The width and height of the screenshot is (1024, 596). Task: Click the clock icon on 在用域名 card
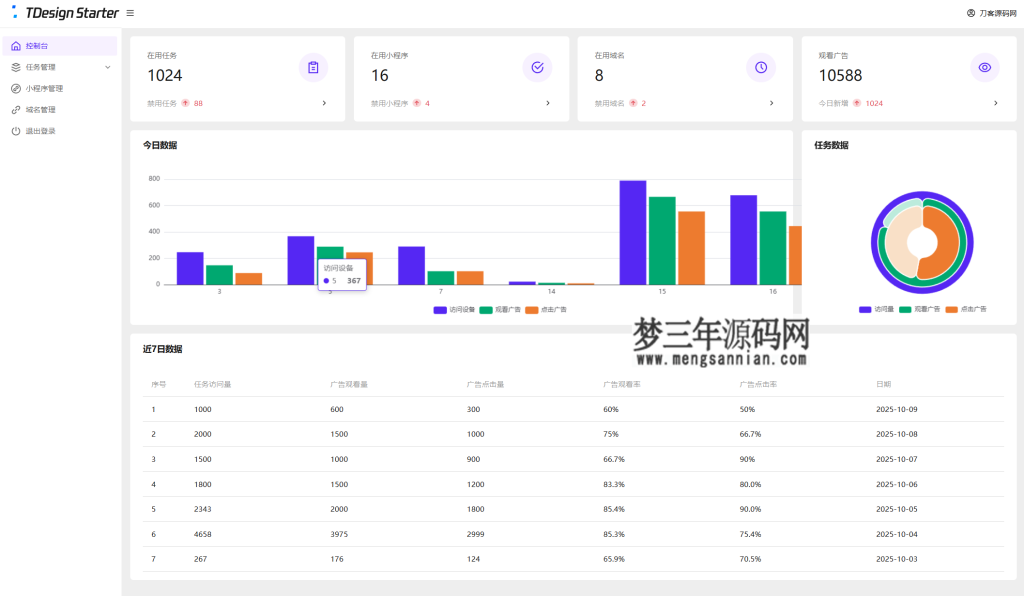[761, 67]
